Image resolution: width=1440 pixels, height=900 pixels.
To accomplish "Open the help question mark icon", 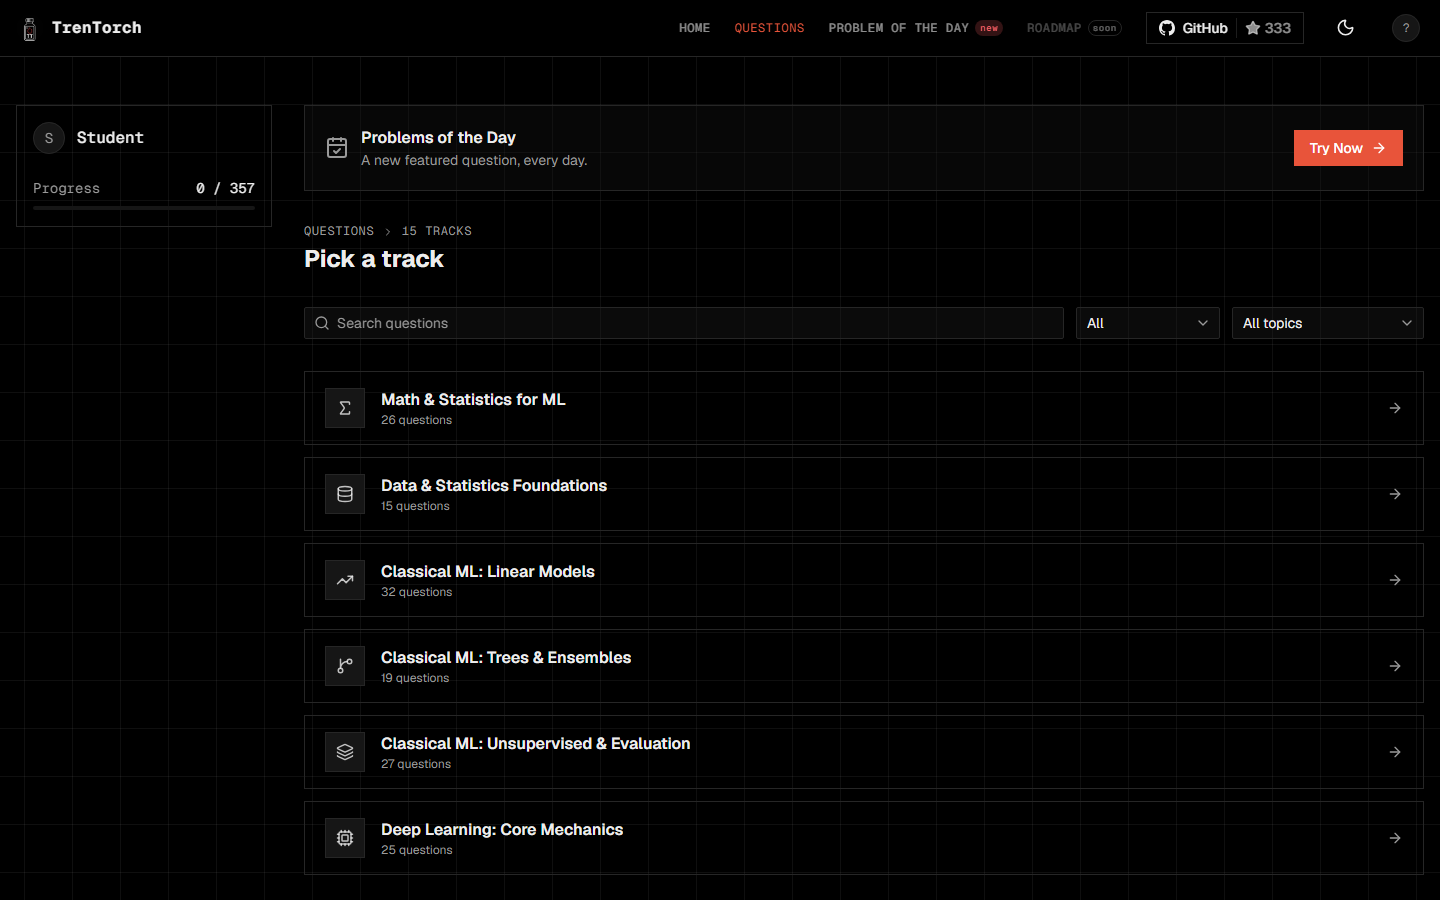I will coord(1405,28).
